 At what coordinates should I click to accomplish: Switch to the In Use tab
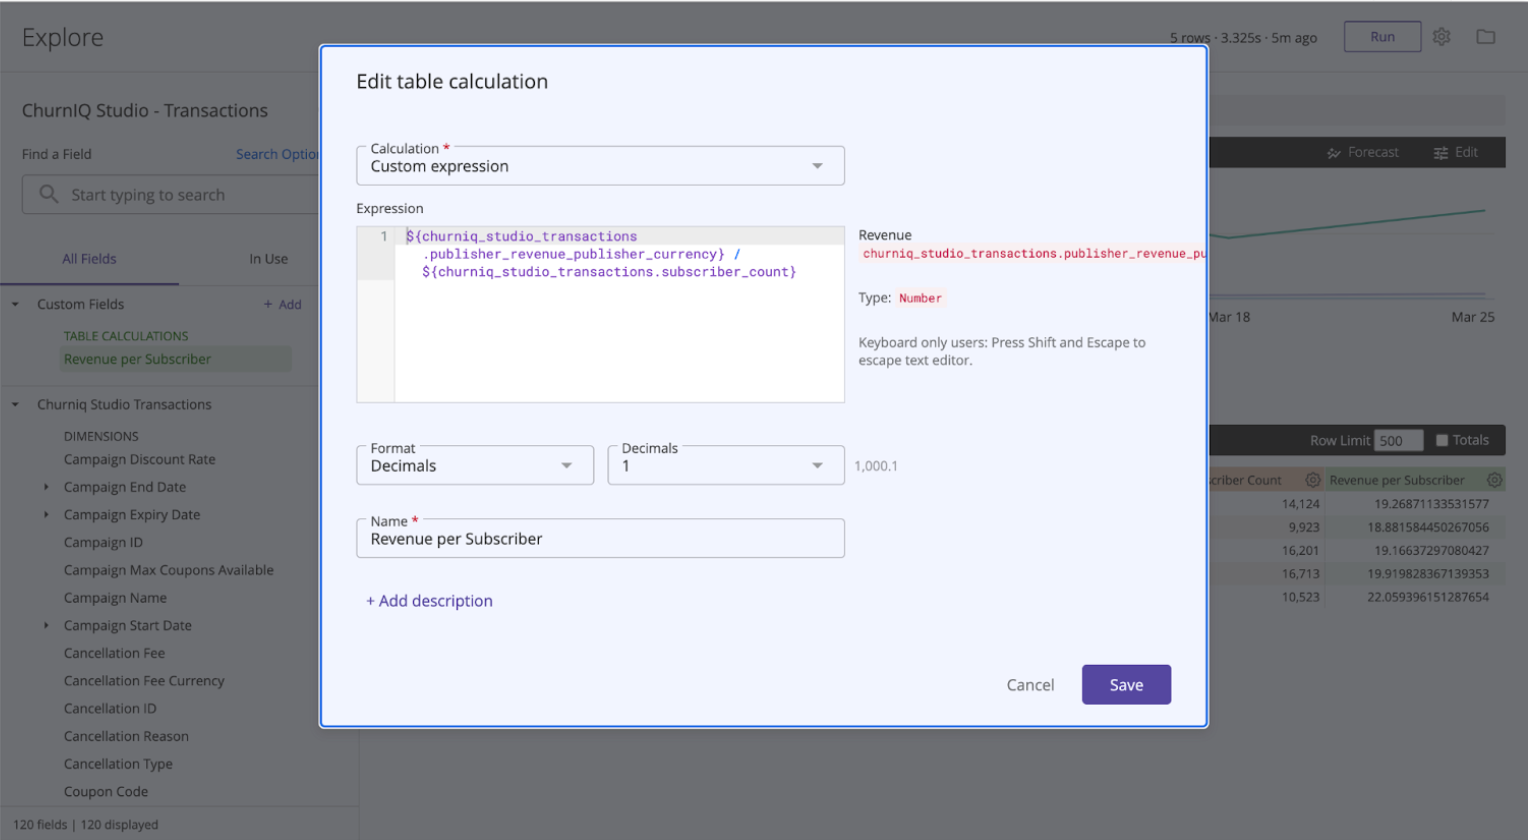pyautogui.click(x=268, y=259)
